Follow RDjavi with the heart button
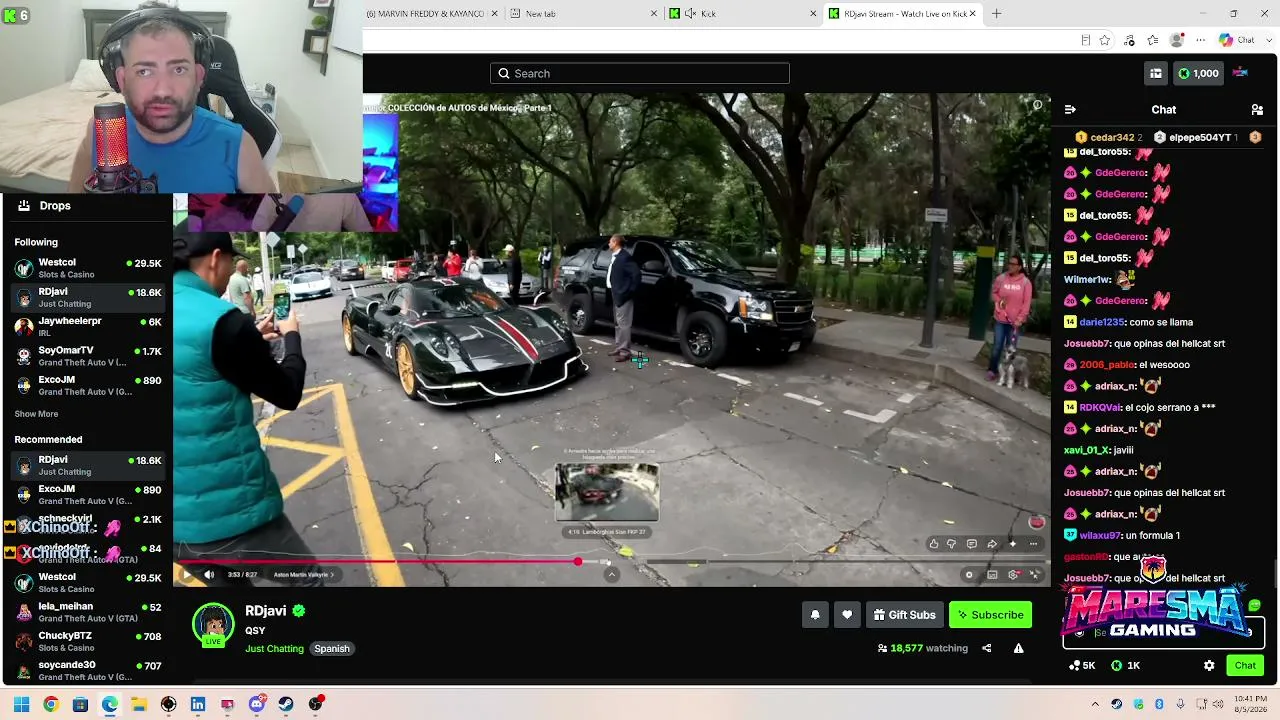The image size is (1280, 720). (x=847, y=615)
